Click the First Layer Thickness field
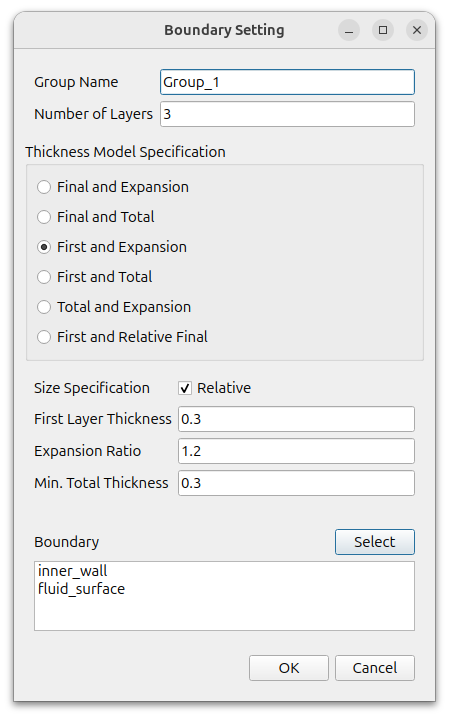This screenshot has height=718, width=449. click(296, 419)
